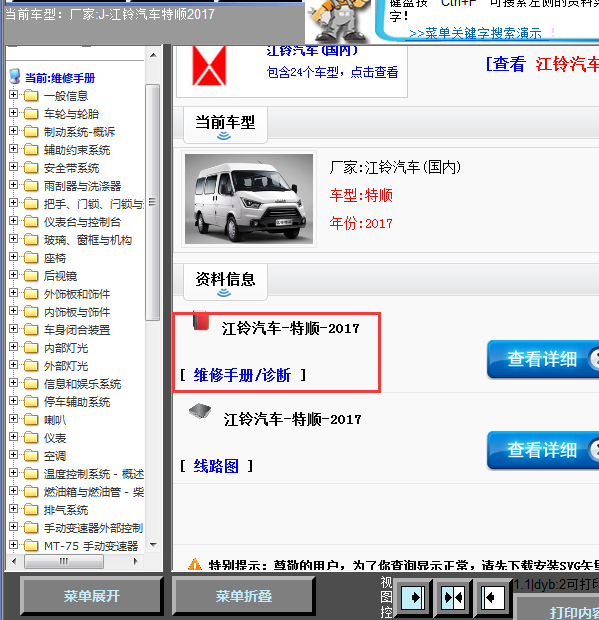
Task: Click view control left-arrow panel icon
Action: pyautogui.click(x=492, y=597)
